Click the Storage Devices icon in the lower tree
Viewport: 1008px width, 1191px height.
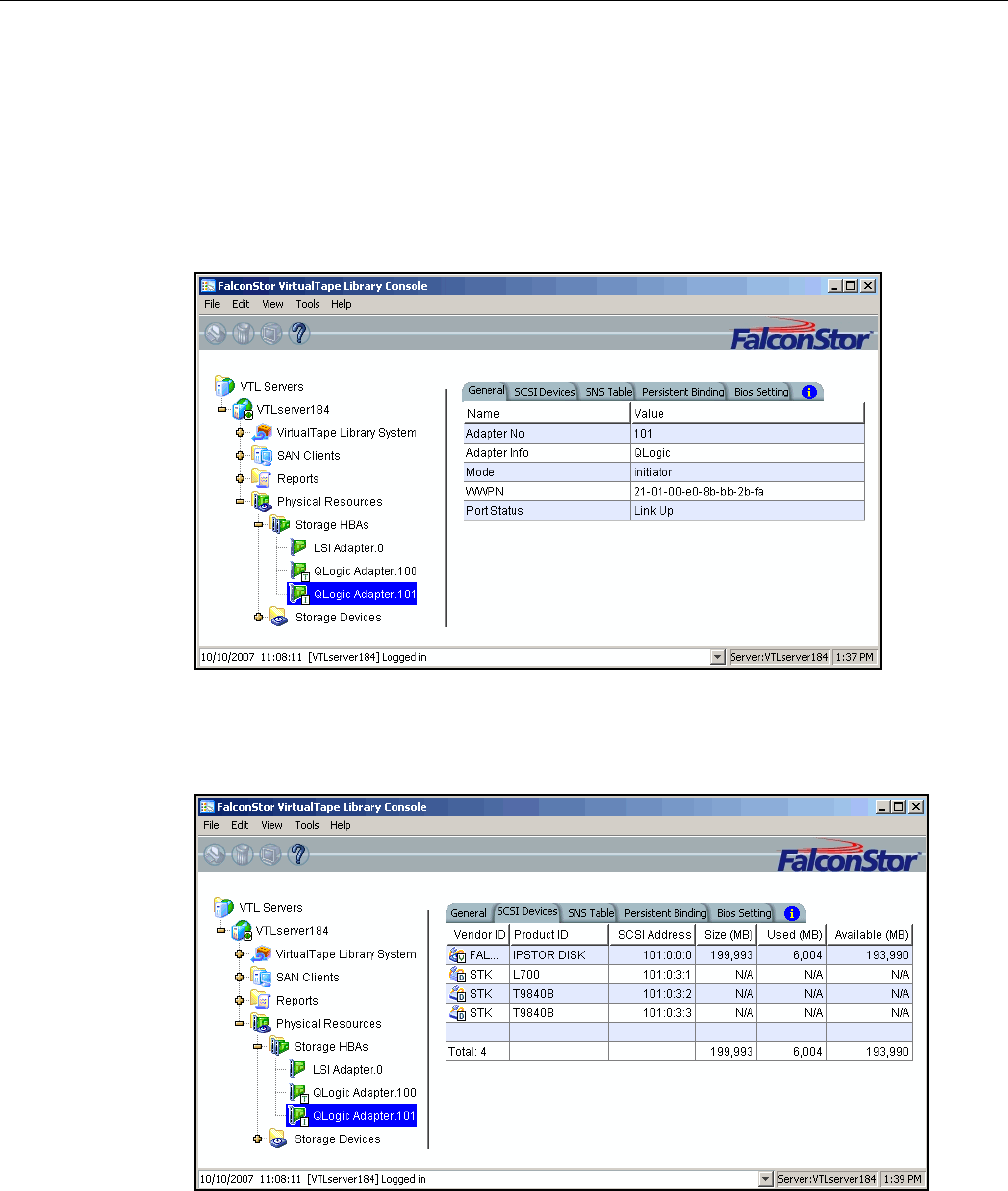(279, 1139)
